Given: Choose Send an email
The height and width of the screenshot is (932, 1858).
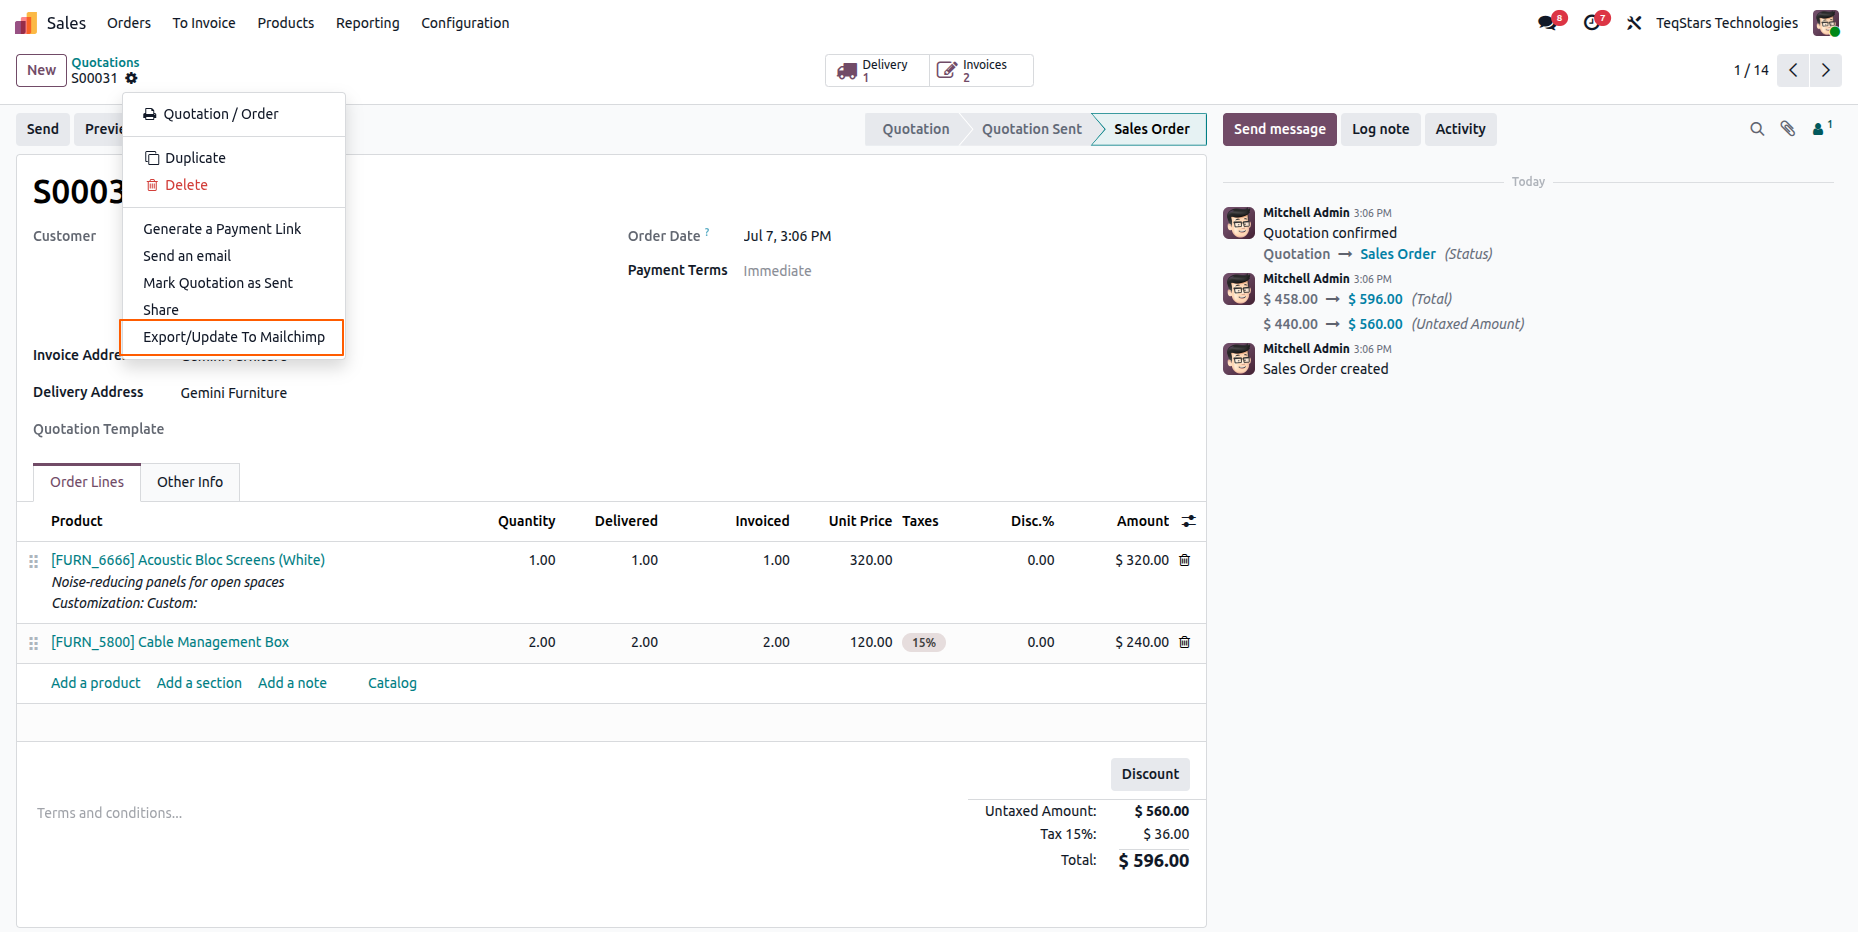Looking at the screenshot, I should [234, 256].
